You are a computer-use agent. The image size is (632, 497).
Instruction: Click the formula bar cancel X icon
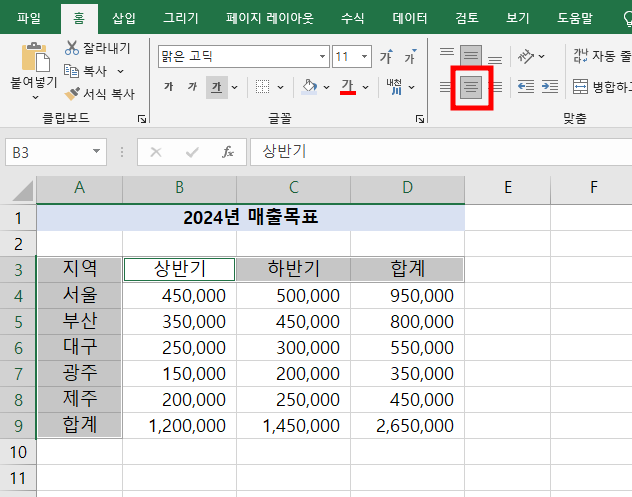click(156, 152)
